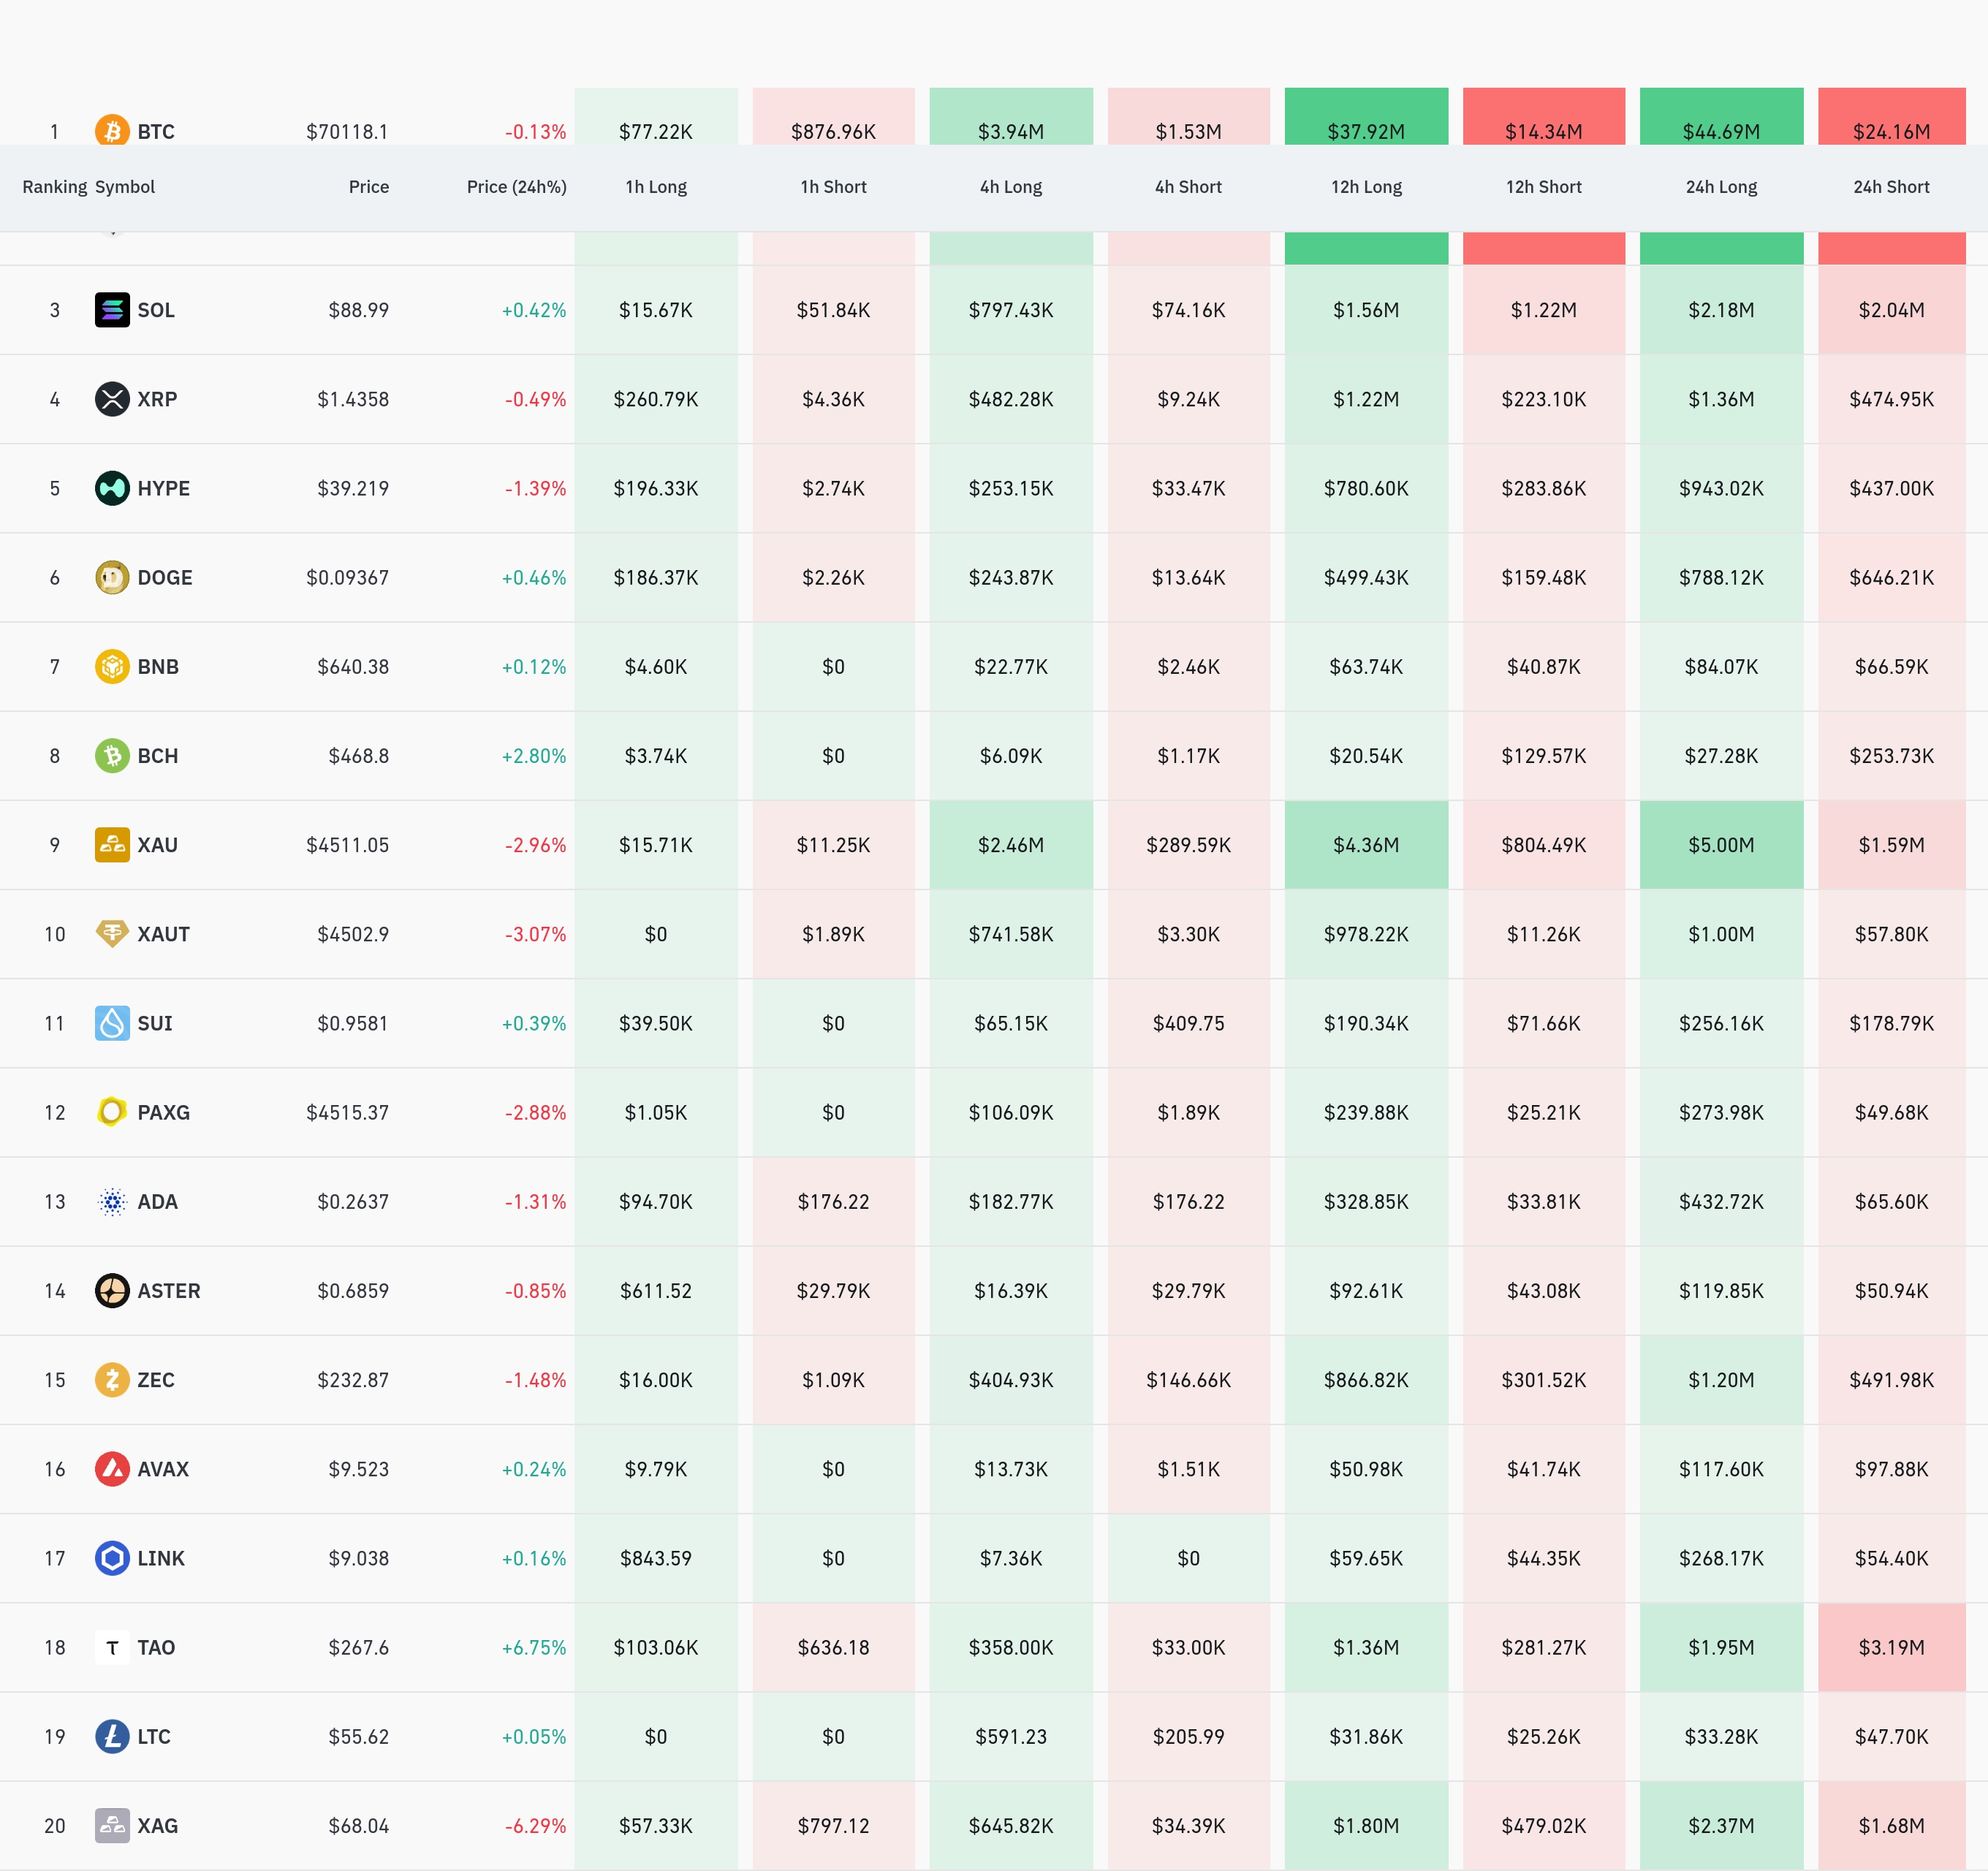This screenshot has width=1988, height=1871.
Task: Click the AVAX red icon
Action: point(112,1469)
